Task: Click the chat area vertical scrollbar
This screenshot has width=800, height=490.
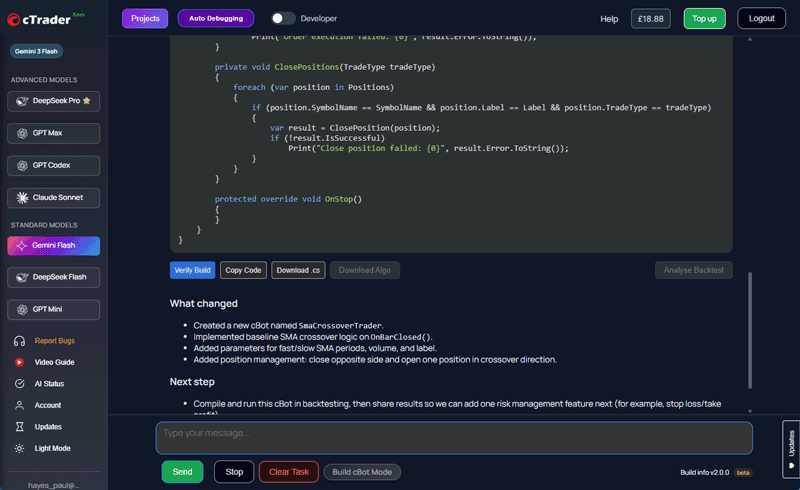Action: 749,330
